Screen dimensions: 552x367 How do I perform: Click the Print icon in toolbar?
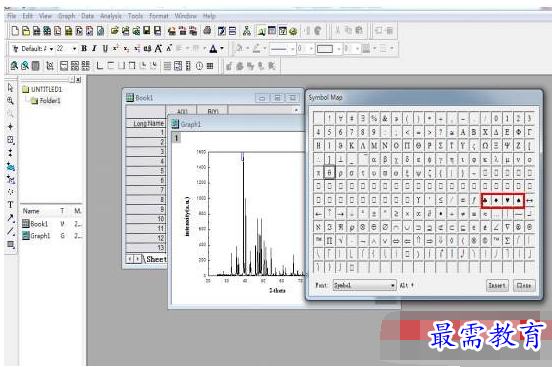tap(207, 31)
